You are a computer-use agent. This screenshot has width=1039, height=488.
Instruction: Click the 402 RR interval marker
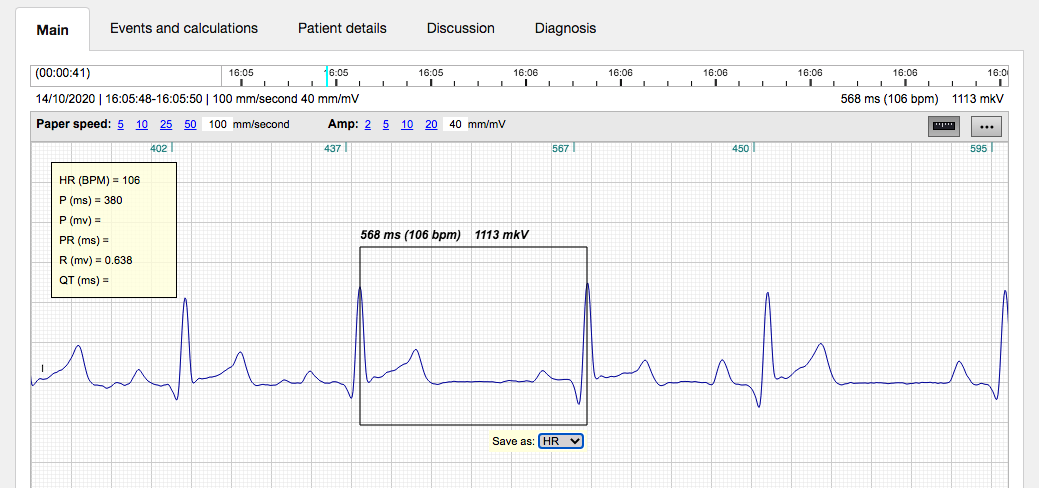(159, 149)
